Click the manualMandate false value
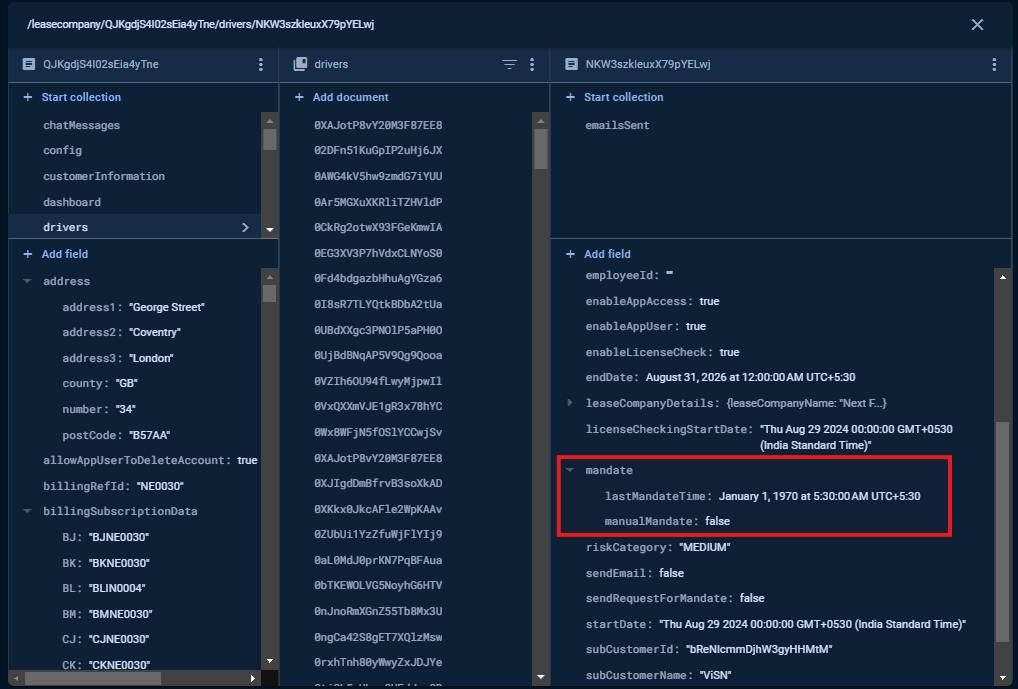Viewport: 1018px width, 689px height. coord(717,521)
